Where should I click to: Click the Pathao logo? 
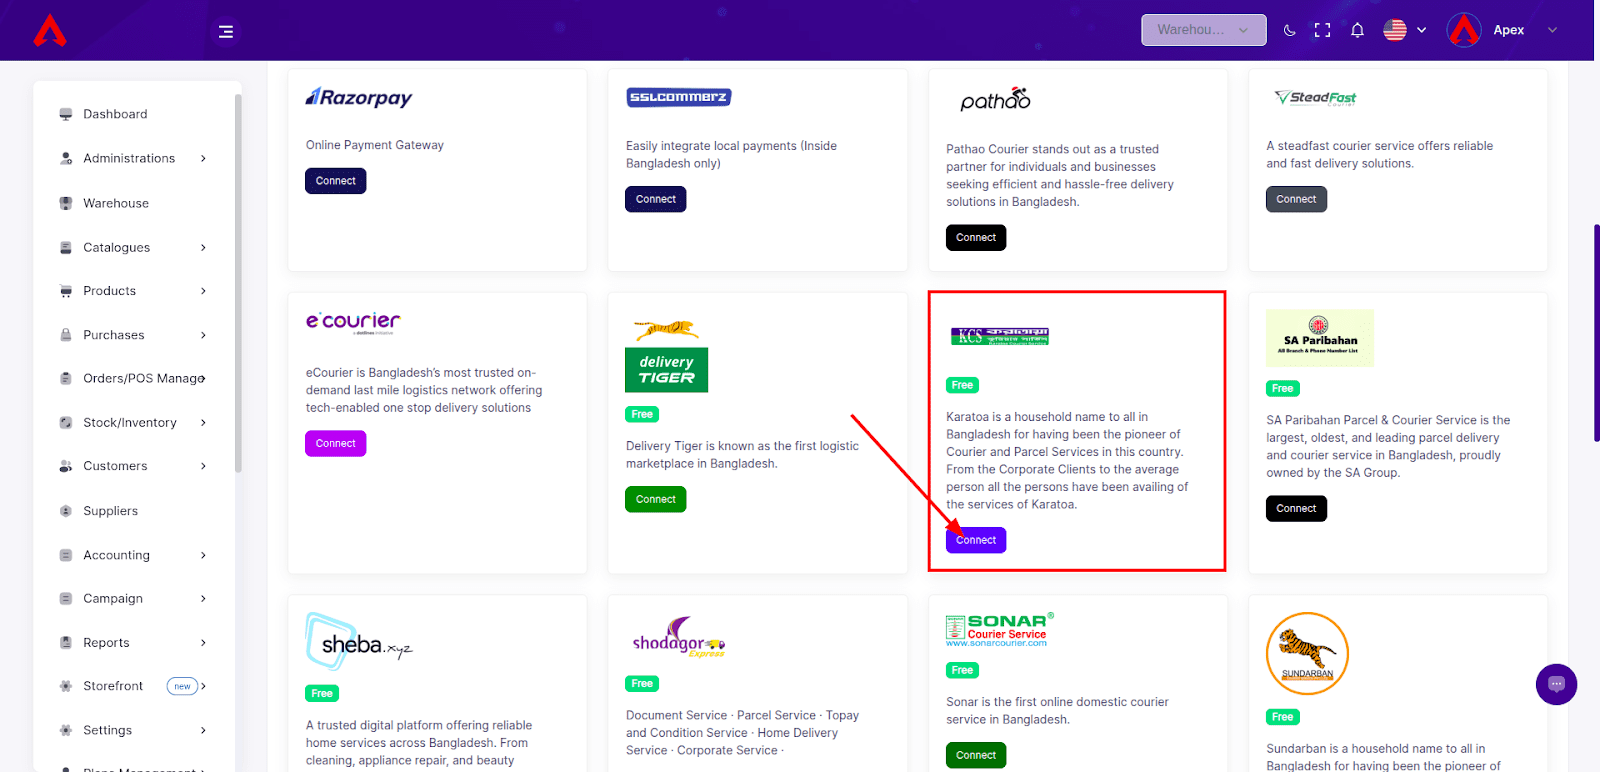point(995,99)
